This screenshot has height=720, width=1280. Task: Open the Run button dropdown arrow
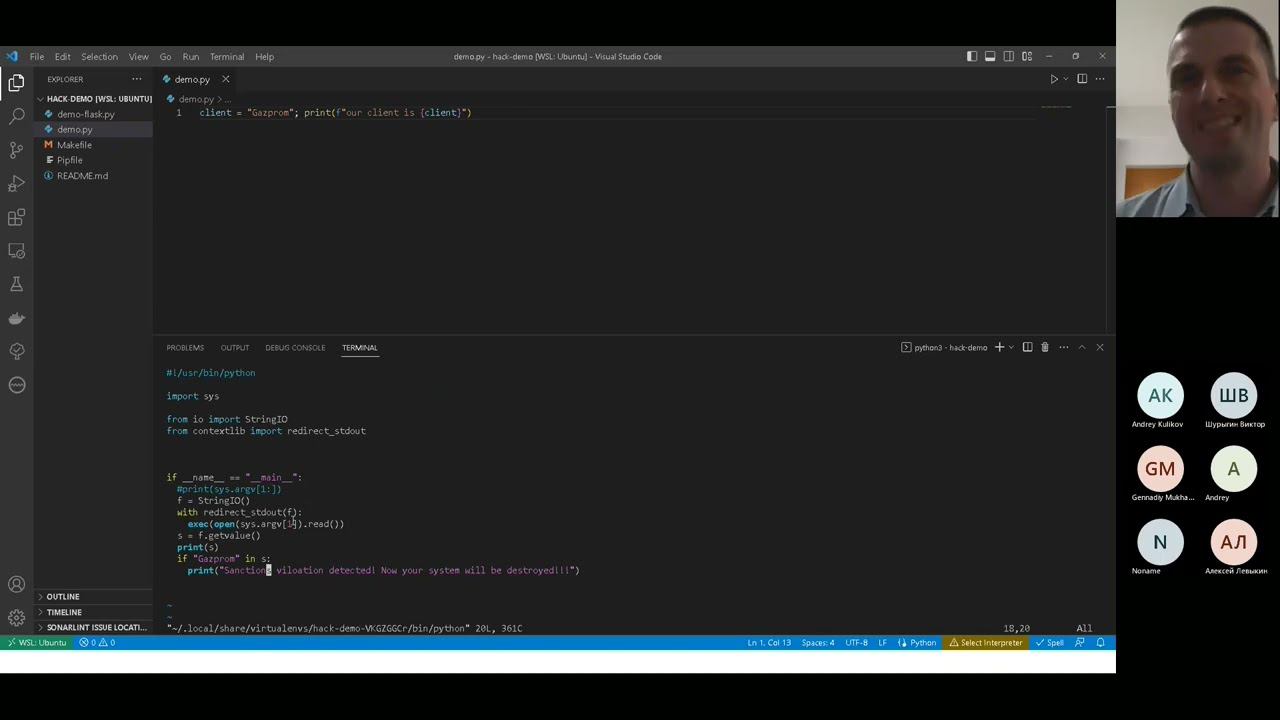(1065, 79)
